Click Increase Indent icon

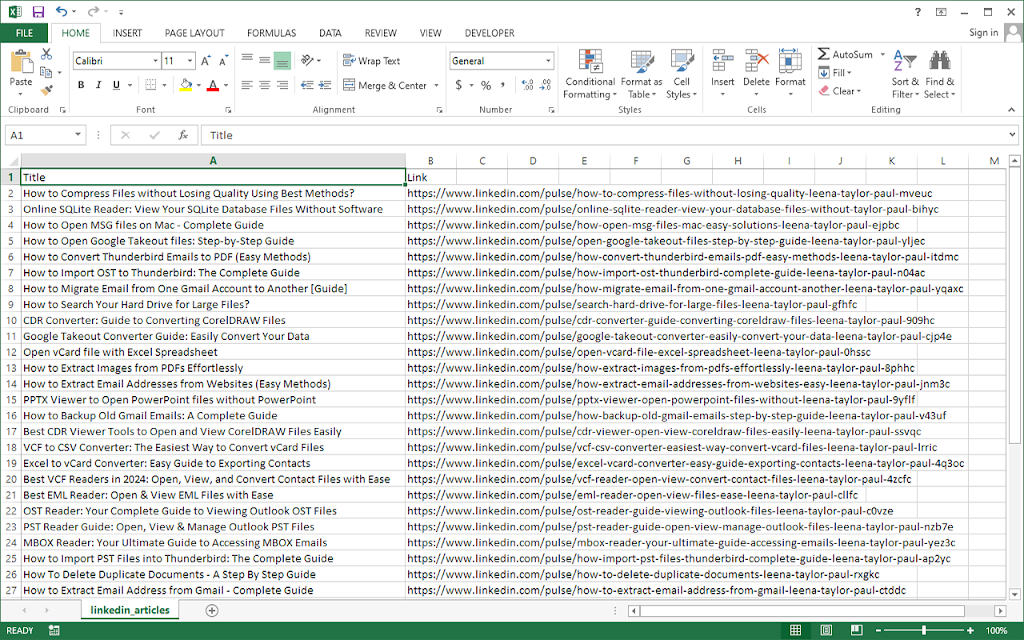coord(325,85)
